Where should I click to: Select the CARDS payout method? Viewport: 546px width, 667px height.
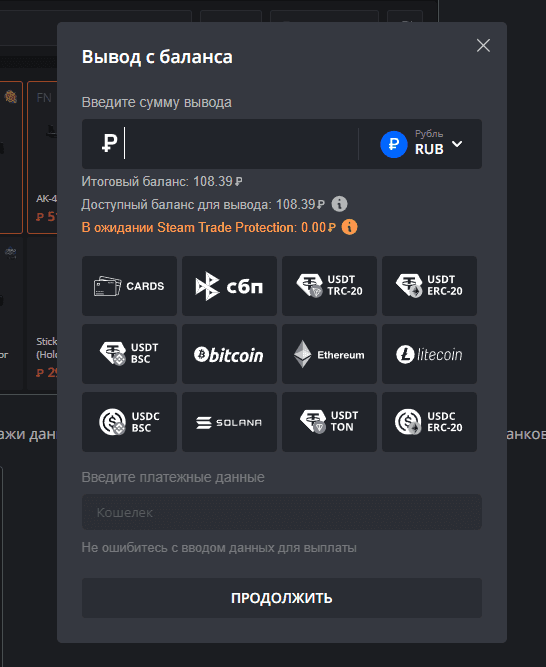point(129,286)
